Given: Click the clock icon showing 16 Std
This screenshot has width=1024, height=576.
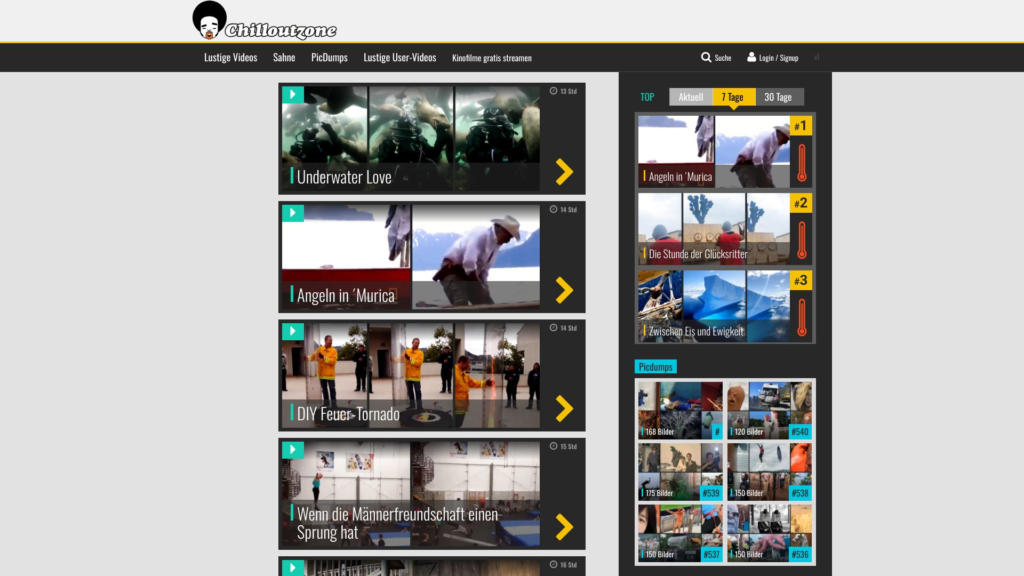Looking at the screenshot, I should [x=553, y=564].
